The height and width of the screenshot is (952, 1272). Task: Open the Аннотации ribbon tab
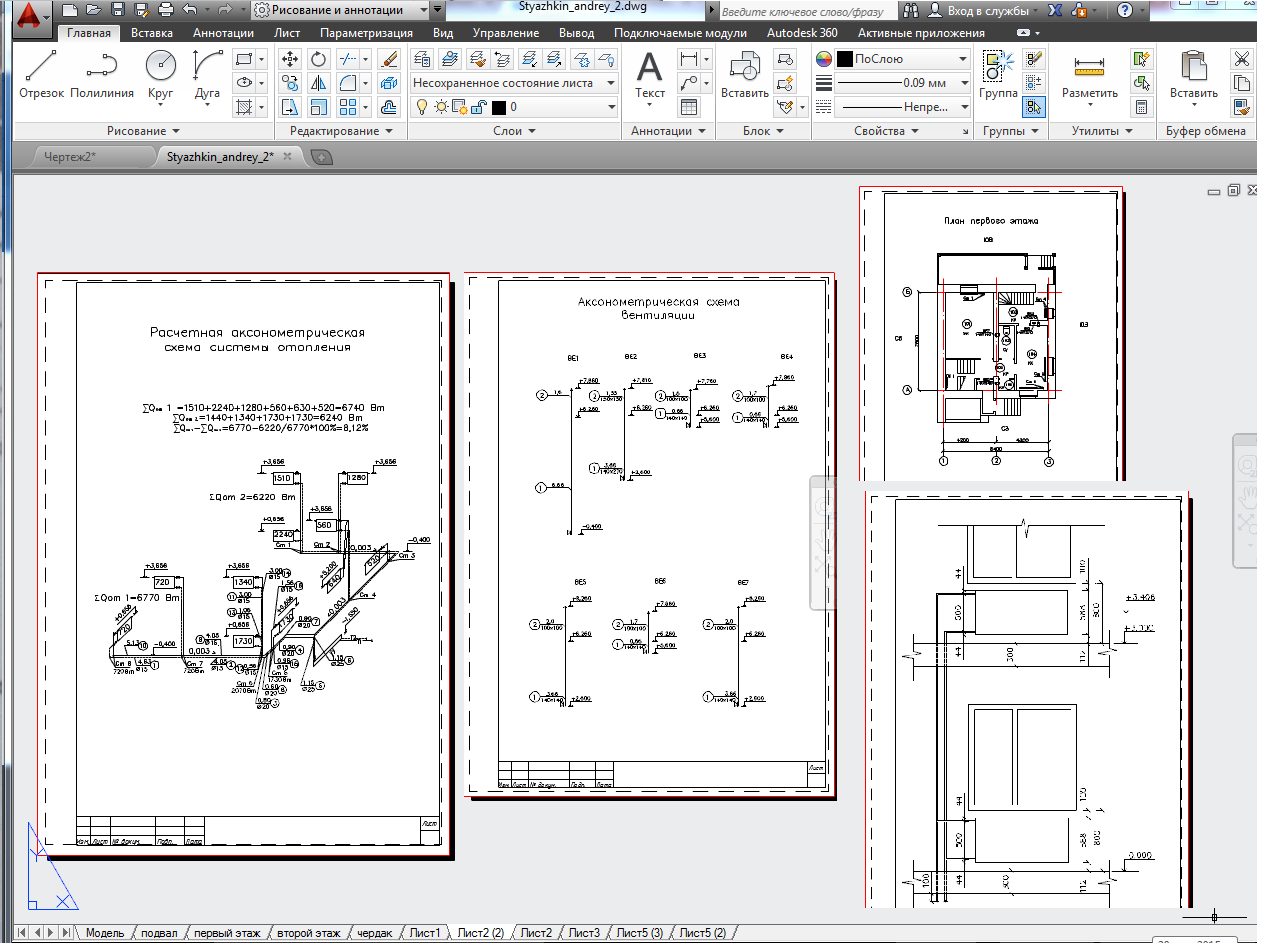[x=223, y=33]
